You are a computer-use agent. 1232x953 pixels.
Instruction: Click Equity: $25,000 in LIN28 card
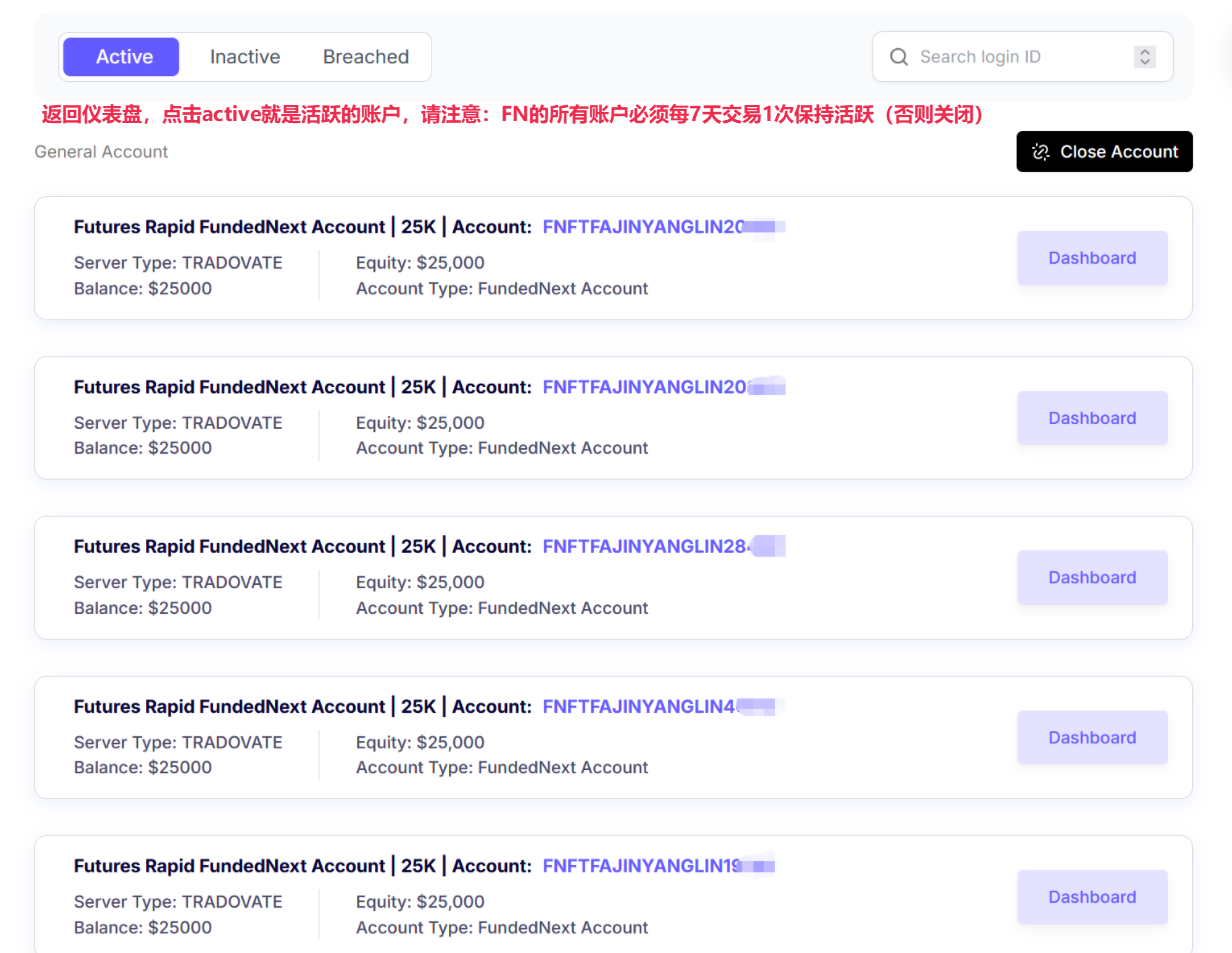tap(420, 582)
